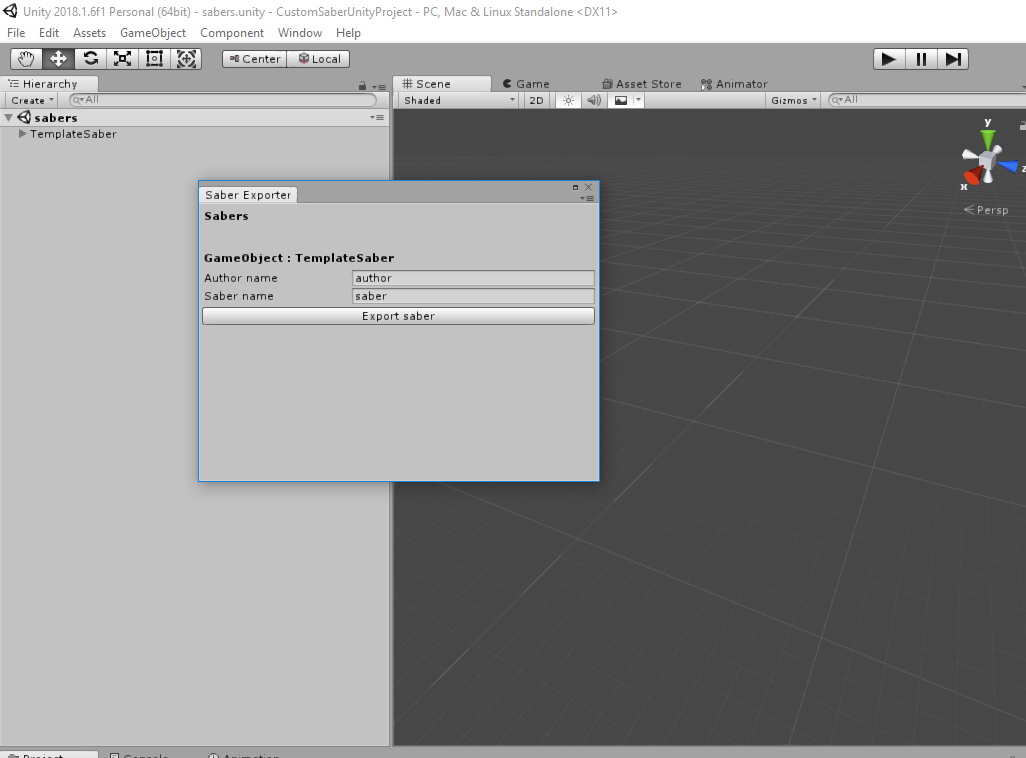1026x758 pixels.
Task: Select the Scale tool
Action: [122, 59]
